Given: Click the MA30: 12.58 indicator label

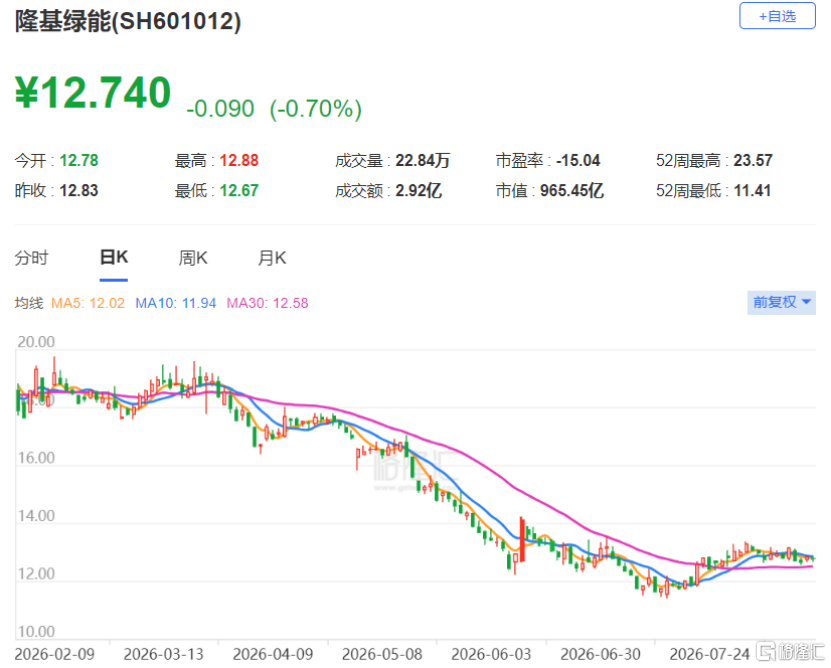Looking at the screenshot, I should [268, 303].
